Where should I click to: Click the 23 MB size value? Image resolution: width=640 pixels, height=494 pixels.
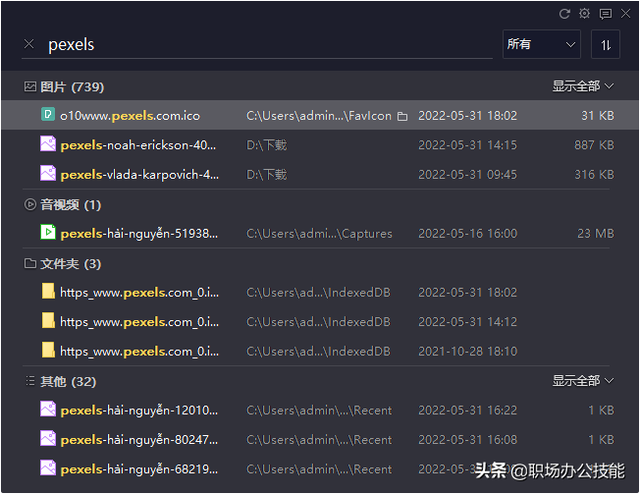596,234
